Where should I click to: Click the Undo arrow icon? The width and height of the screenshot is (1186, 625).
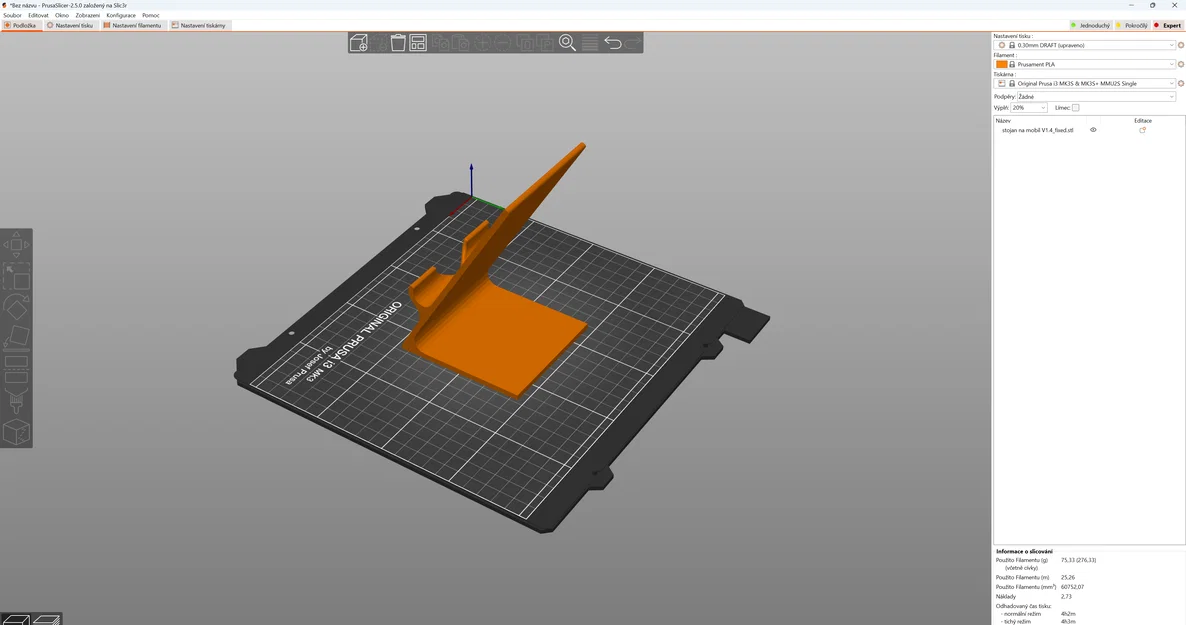(x=614, y=43)
